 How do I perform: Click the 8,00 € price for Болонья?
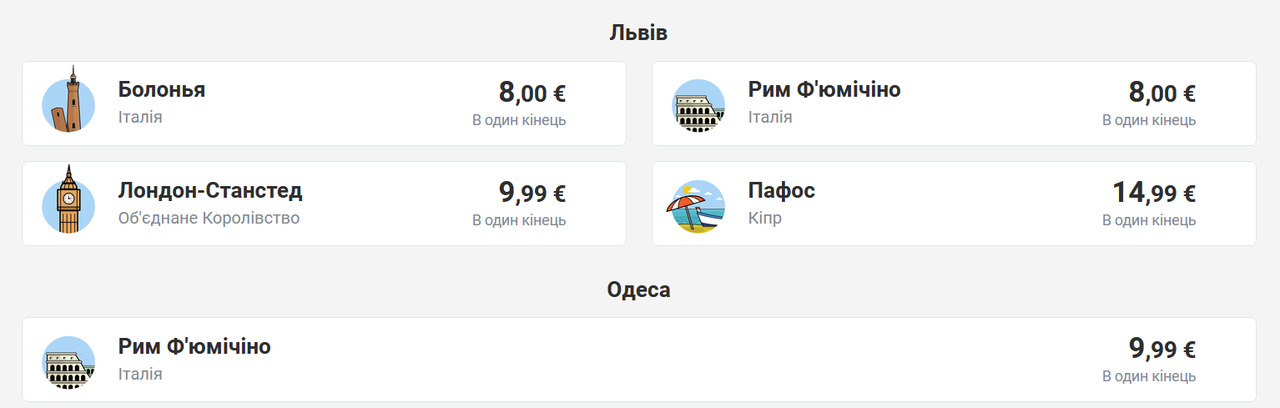pyautogui.click(x=532, y=93)
